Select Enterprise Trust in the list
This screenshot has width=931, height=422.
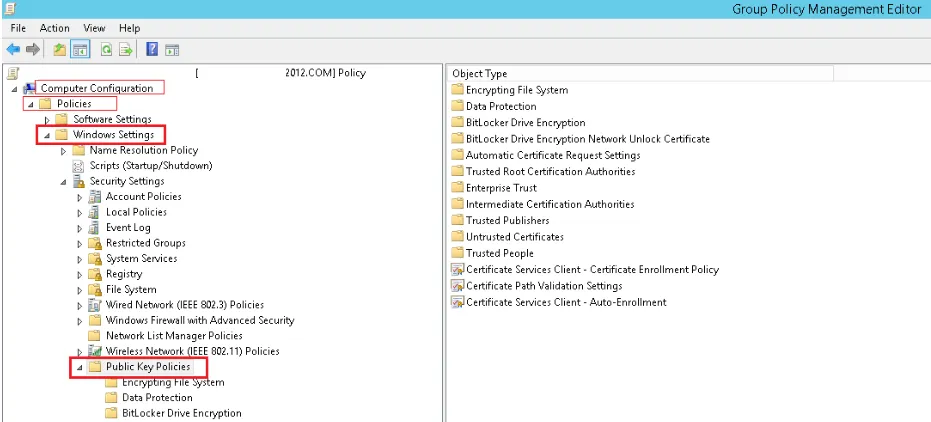pos(501,188)
